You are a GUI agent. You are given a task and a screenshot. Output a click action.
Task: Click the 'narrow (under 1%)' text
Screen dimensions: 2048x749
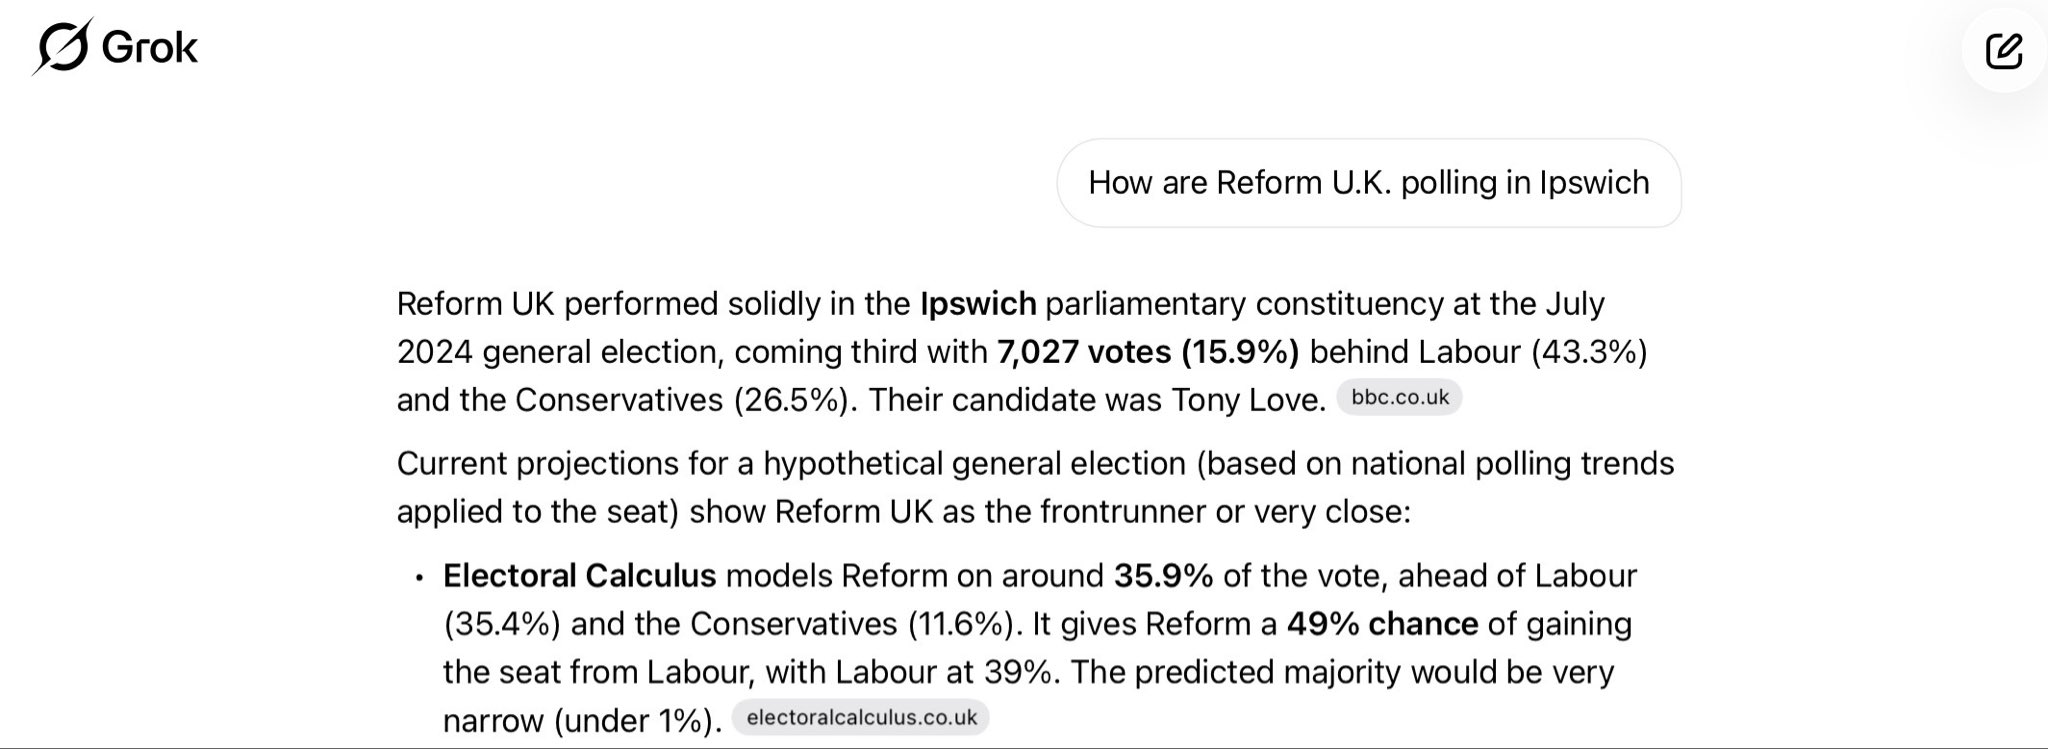581,720
